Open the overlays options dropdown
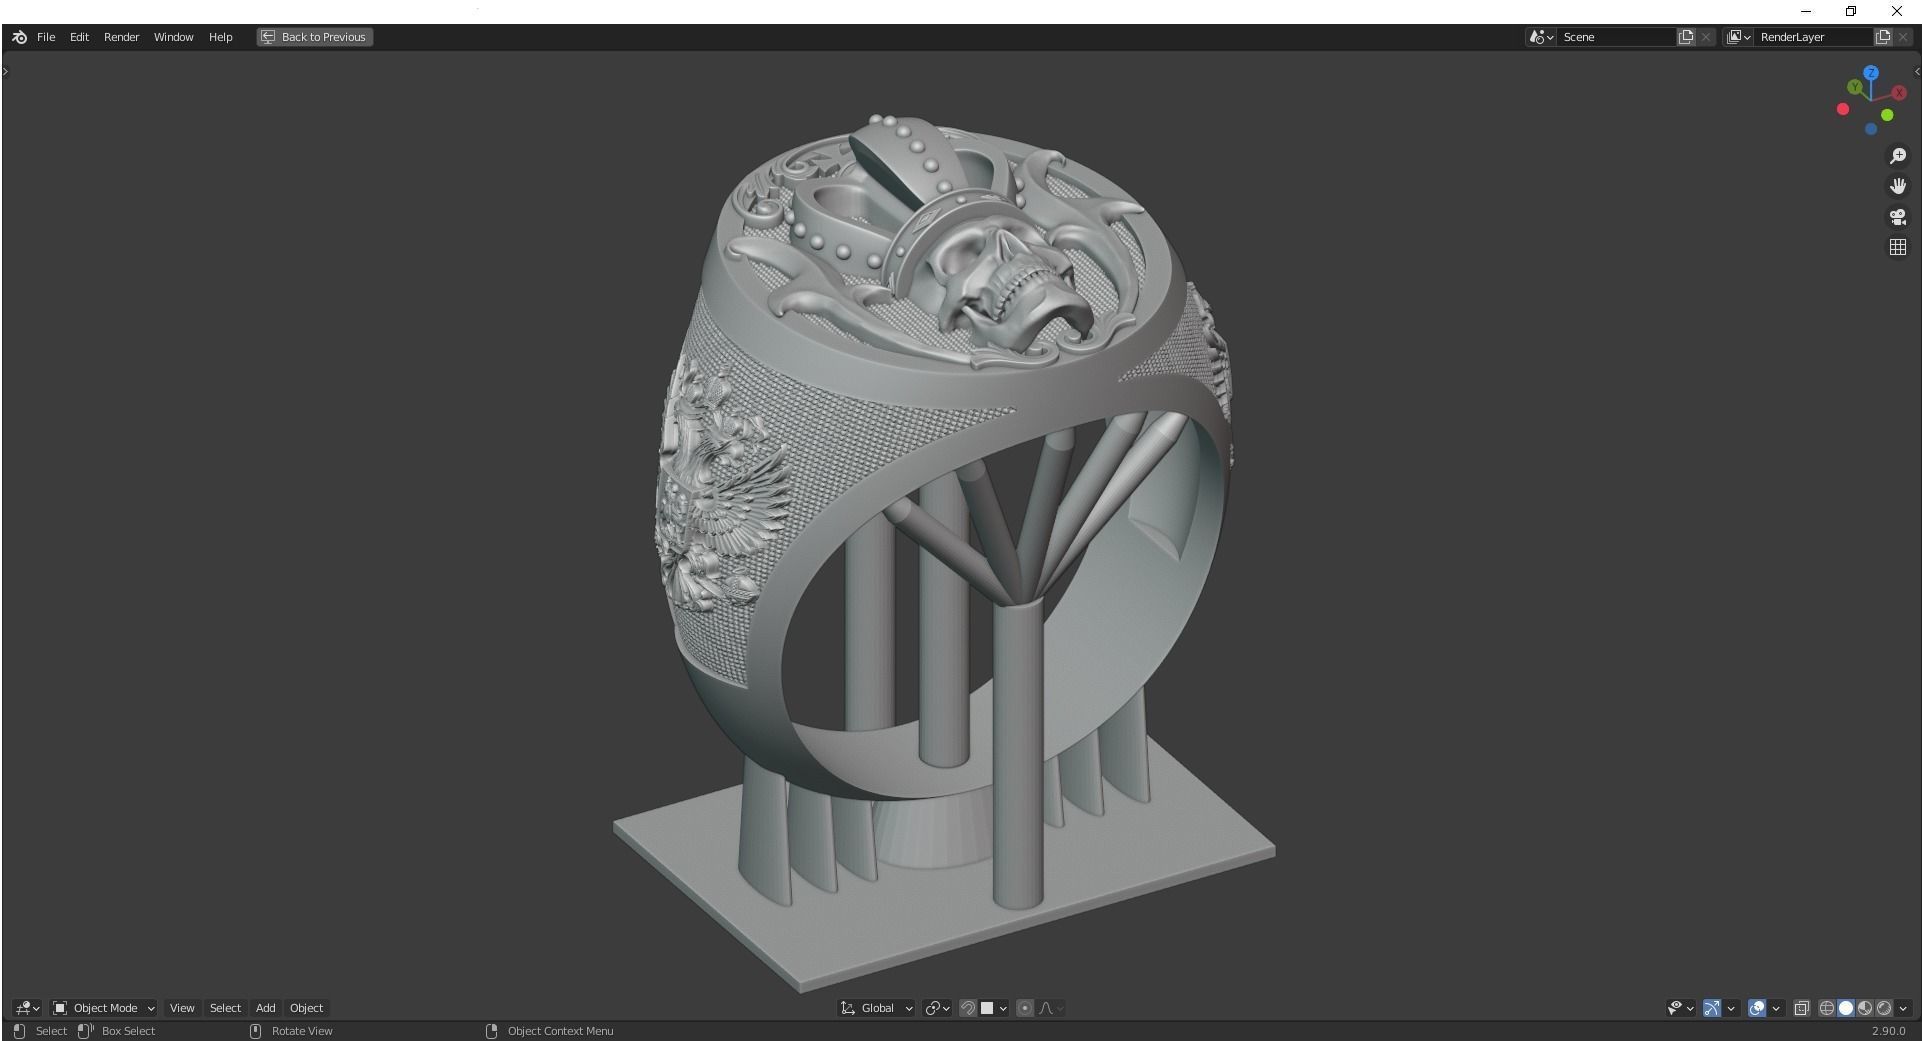This screenshot has height=1041, width=1922. 1776,1008
